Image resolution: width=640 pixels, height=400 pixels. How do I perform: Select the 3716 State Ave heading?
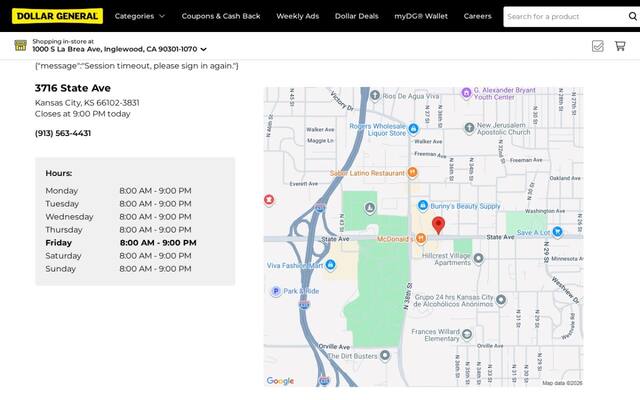pos(73,88)
